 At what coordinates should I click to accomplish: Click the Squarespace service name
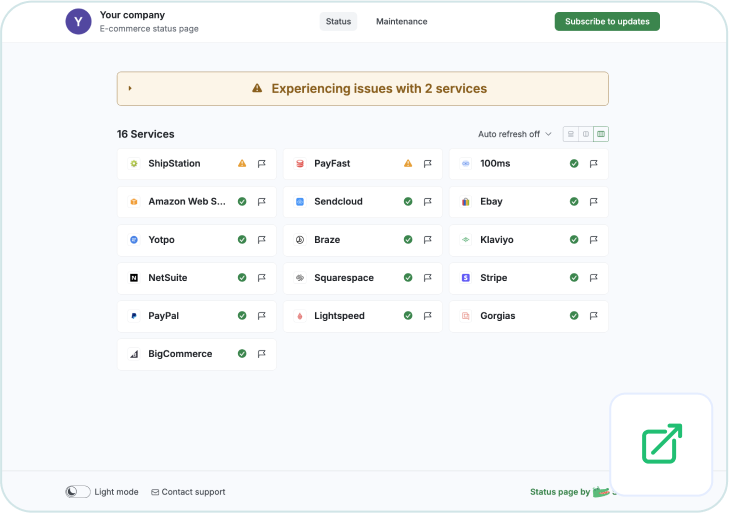tap(344, 278)
